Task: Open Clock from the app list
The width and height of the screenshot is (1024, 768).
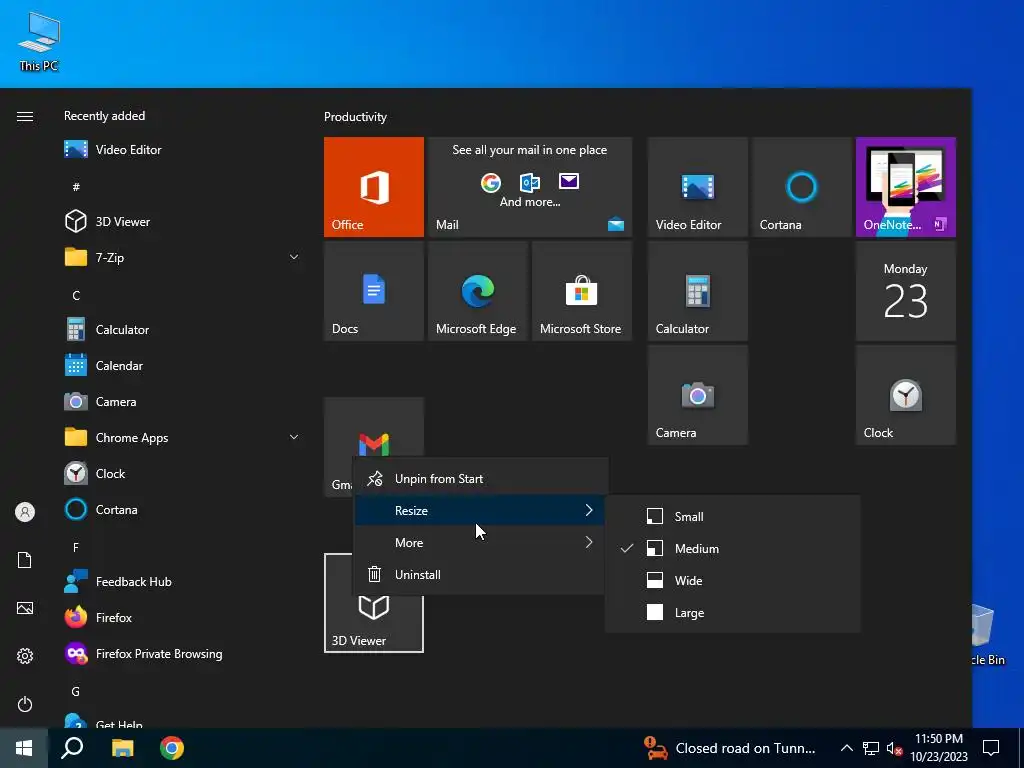Action: coord(182,473)
